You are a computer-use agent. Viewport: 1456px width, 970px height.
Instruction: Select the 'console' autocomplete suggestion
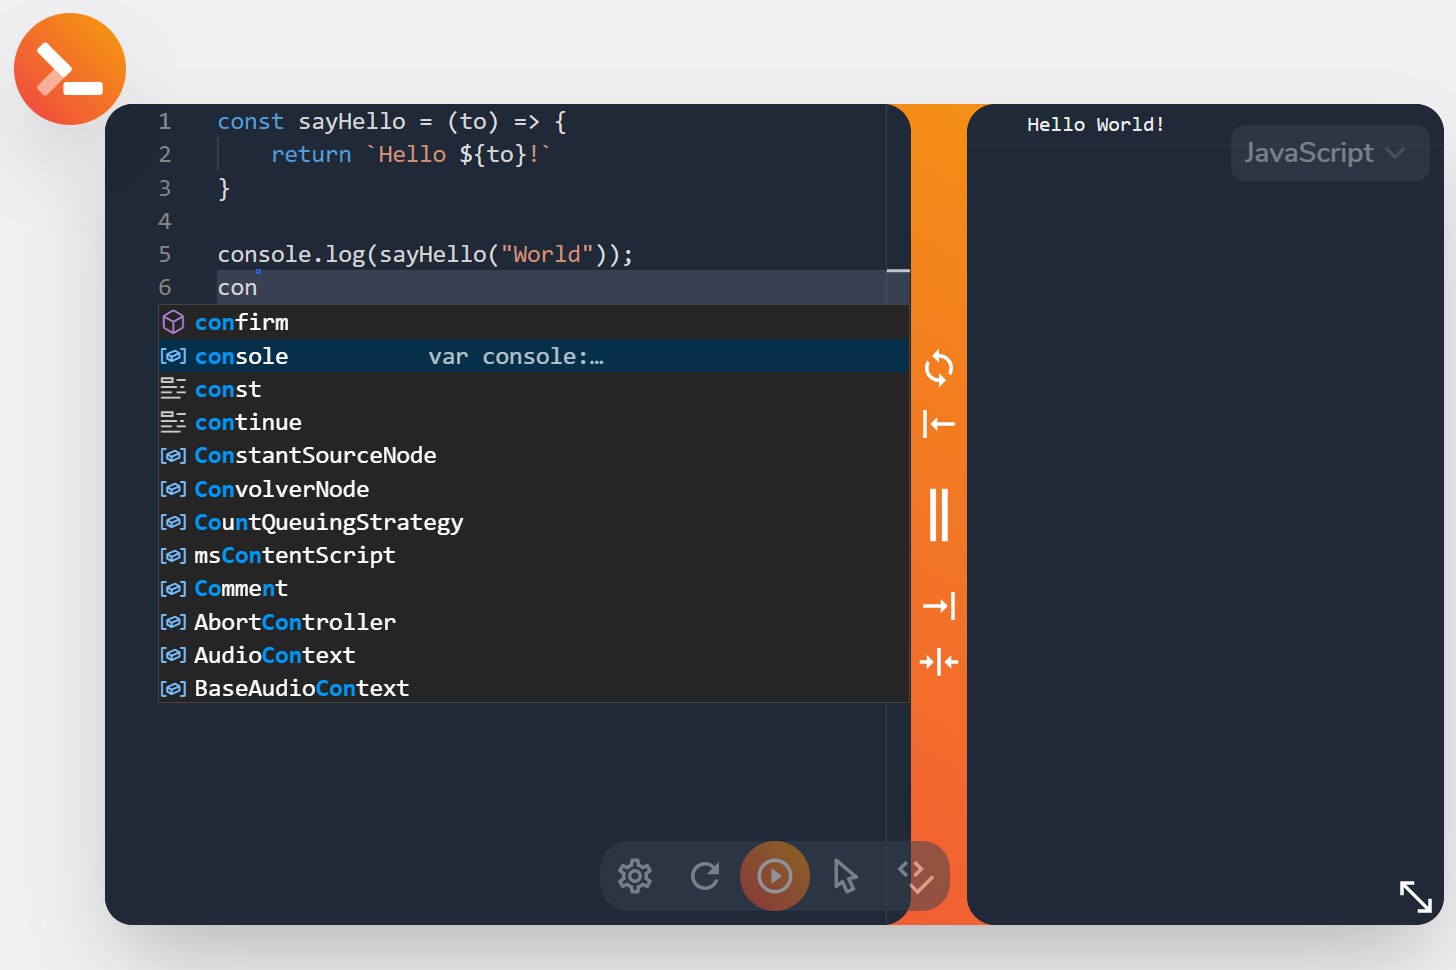pyautogui.click(x=242, y=356)
